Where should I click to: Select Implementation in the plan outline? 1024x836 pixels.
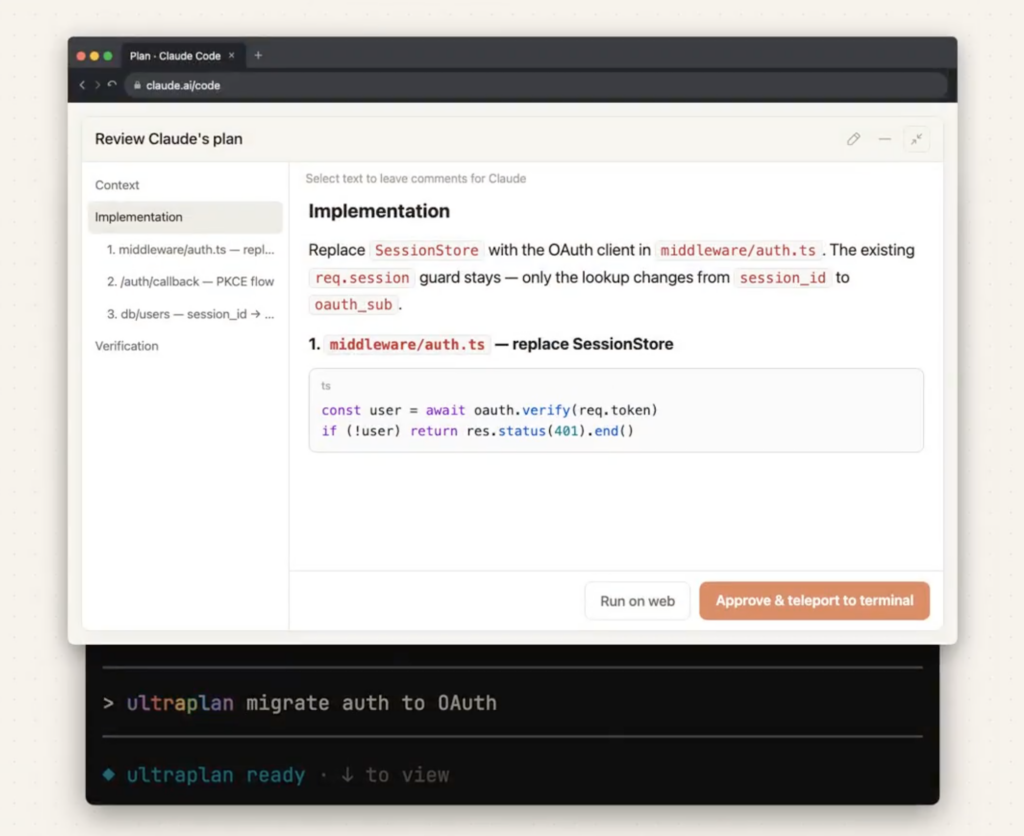click(139, 217)
